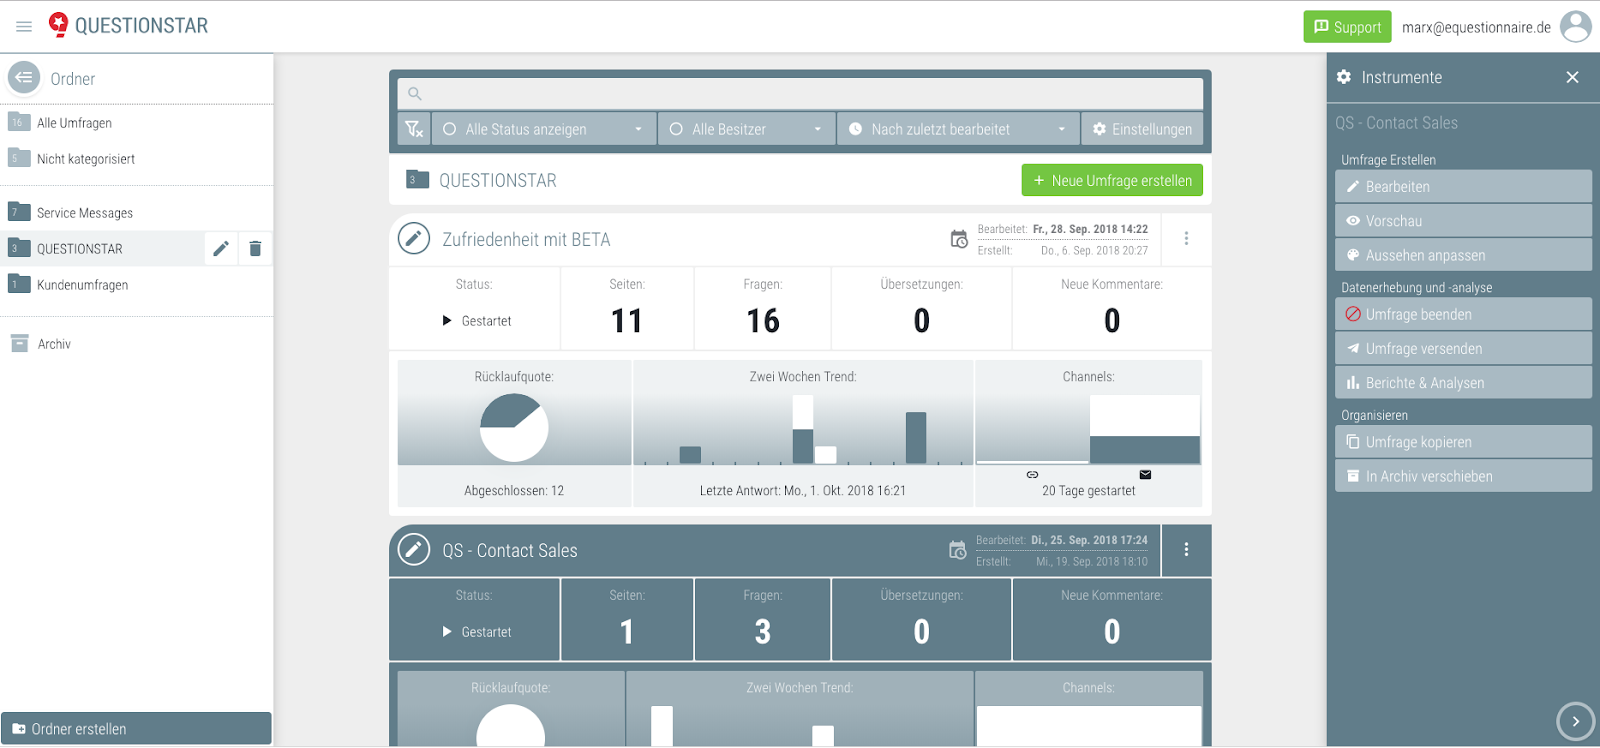Focus the survey search field

800,93
